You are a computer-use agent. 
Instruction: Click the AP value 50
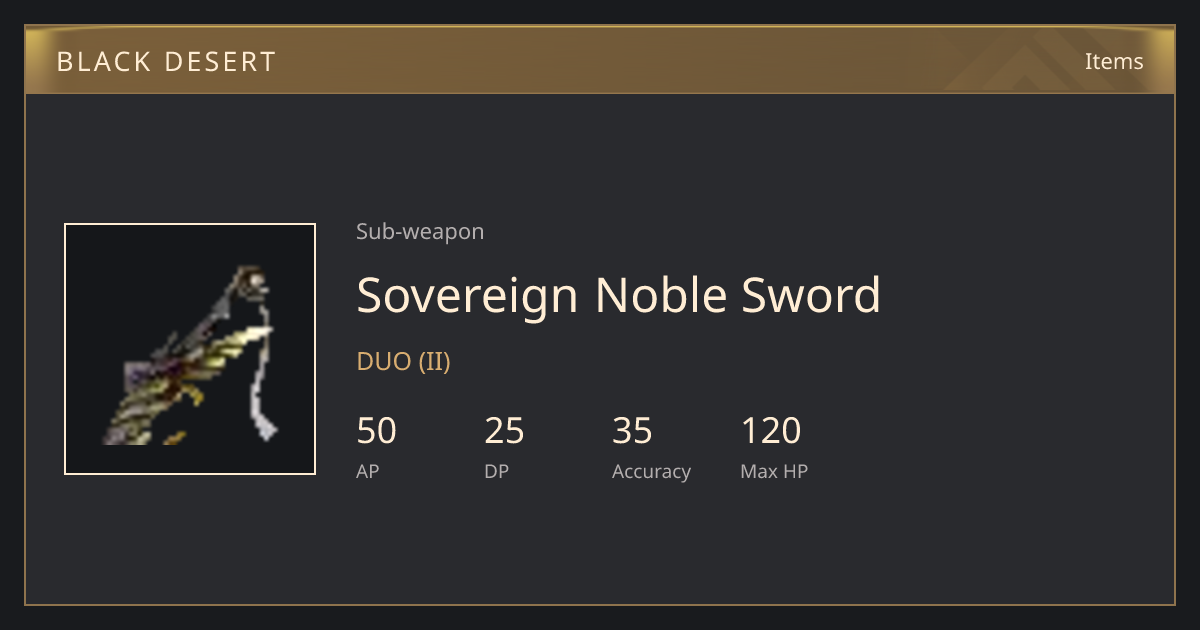[x=377, y=431]
